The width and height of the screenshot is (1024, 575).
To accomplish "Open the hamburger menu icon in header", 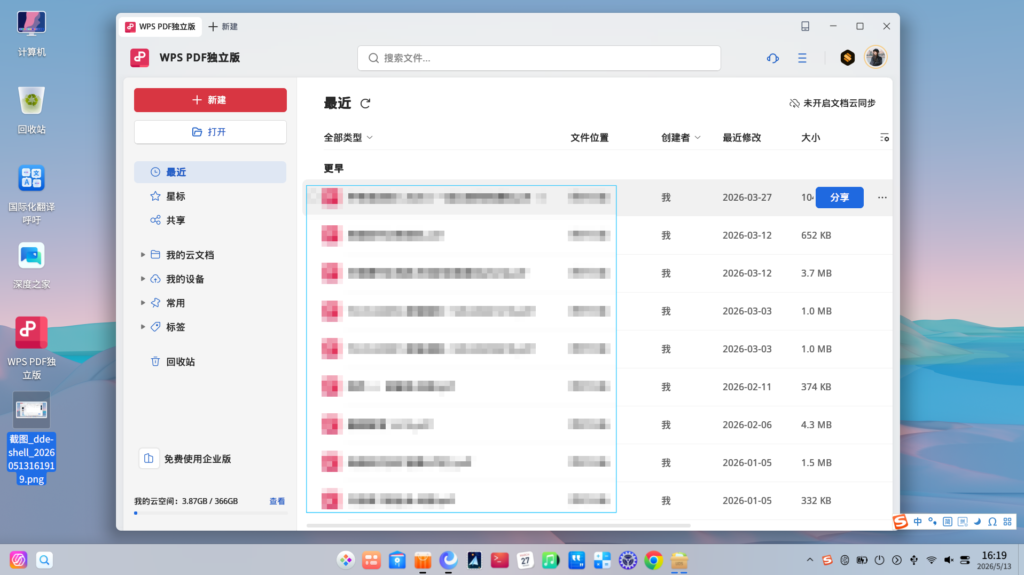I will (x=802, y=58).
